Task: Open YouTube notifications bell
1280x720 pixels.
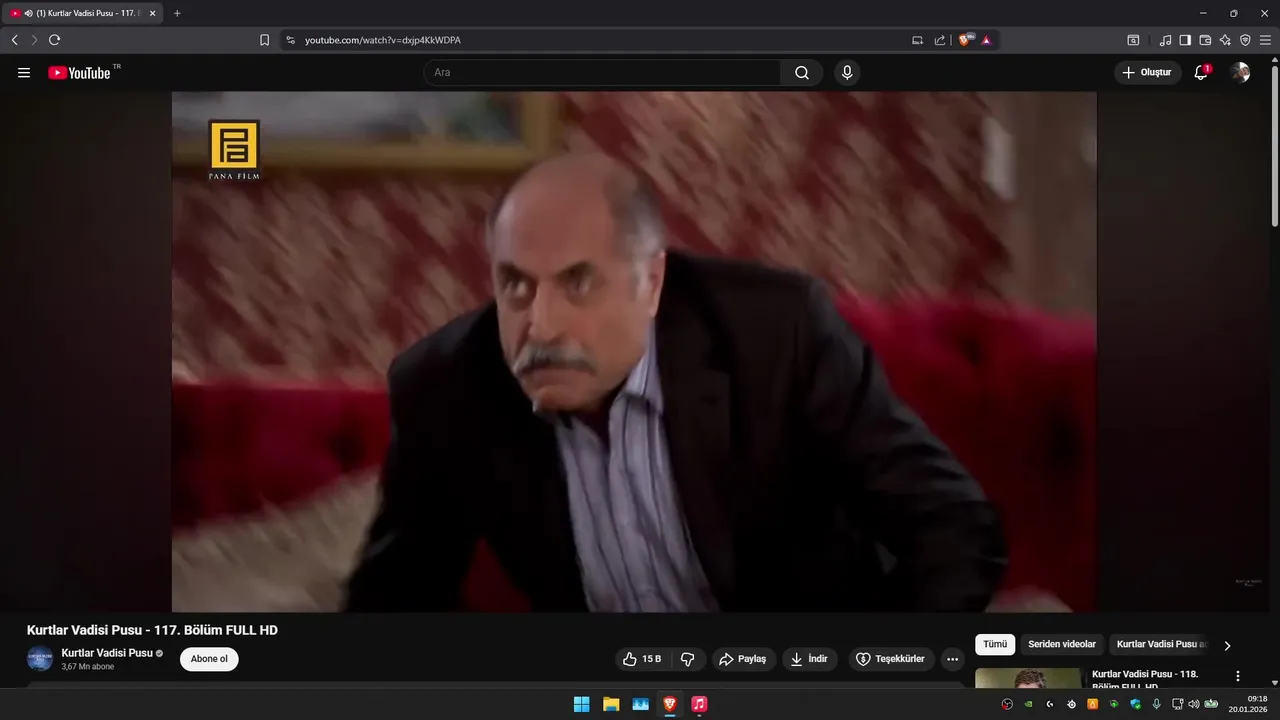Action: 1201,72
